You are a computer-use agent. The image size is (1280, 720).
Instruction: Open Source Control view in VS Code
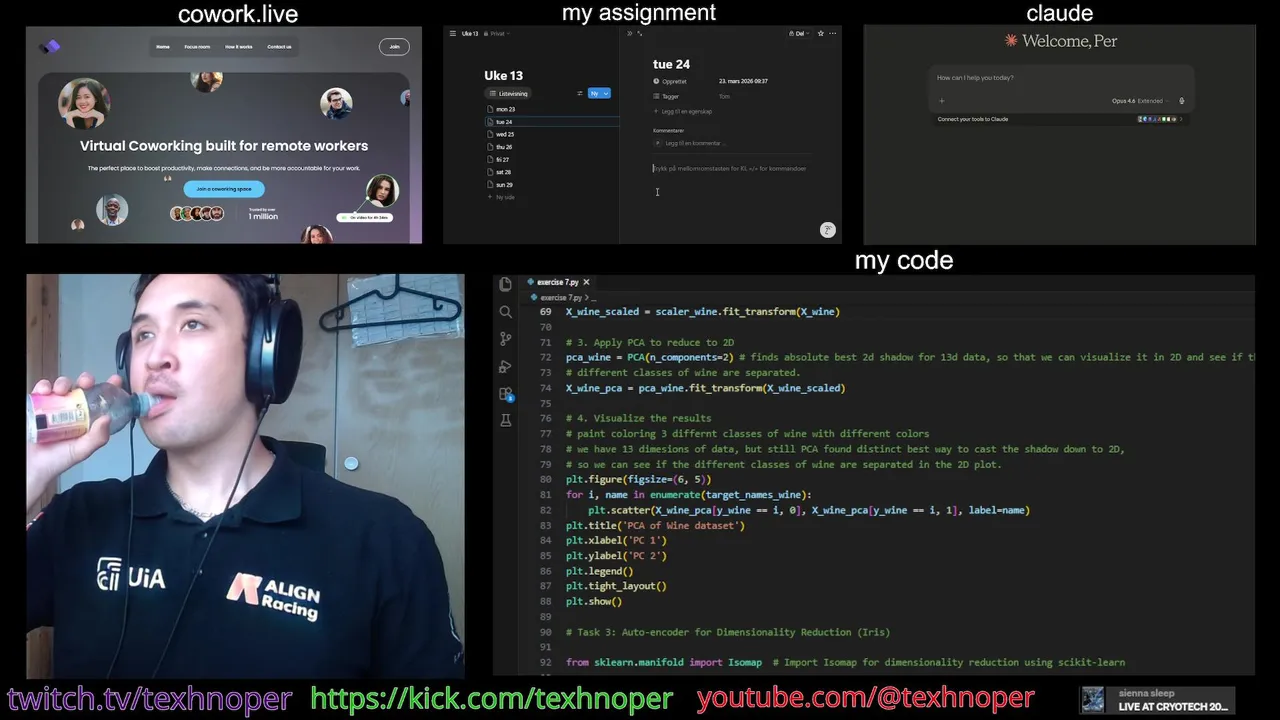pos(505,339)
